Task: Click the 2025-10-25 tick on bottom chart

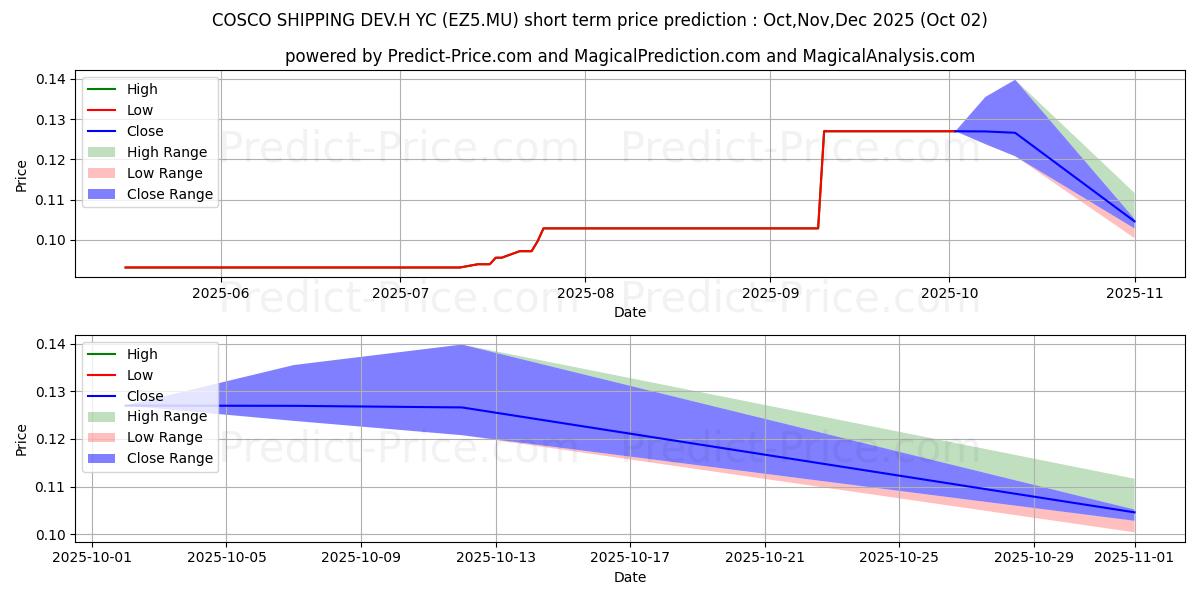Action: pos(900,558)
